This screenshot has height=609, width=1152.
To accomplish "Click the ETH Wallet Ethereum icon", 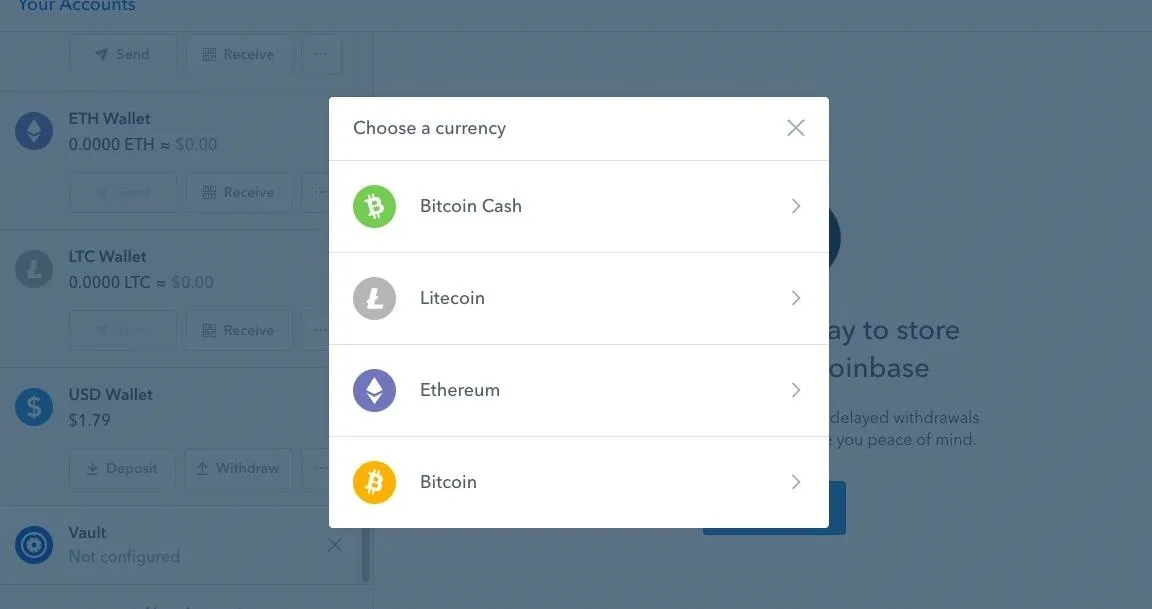I will pyautogui.click(x=34, y=131).
